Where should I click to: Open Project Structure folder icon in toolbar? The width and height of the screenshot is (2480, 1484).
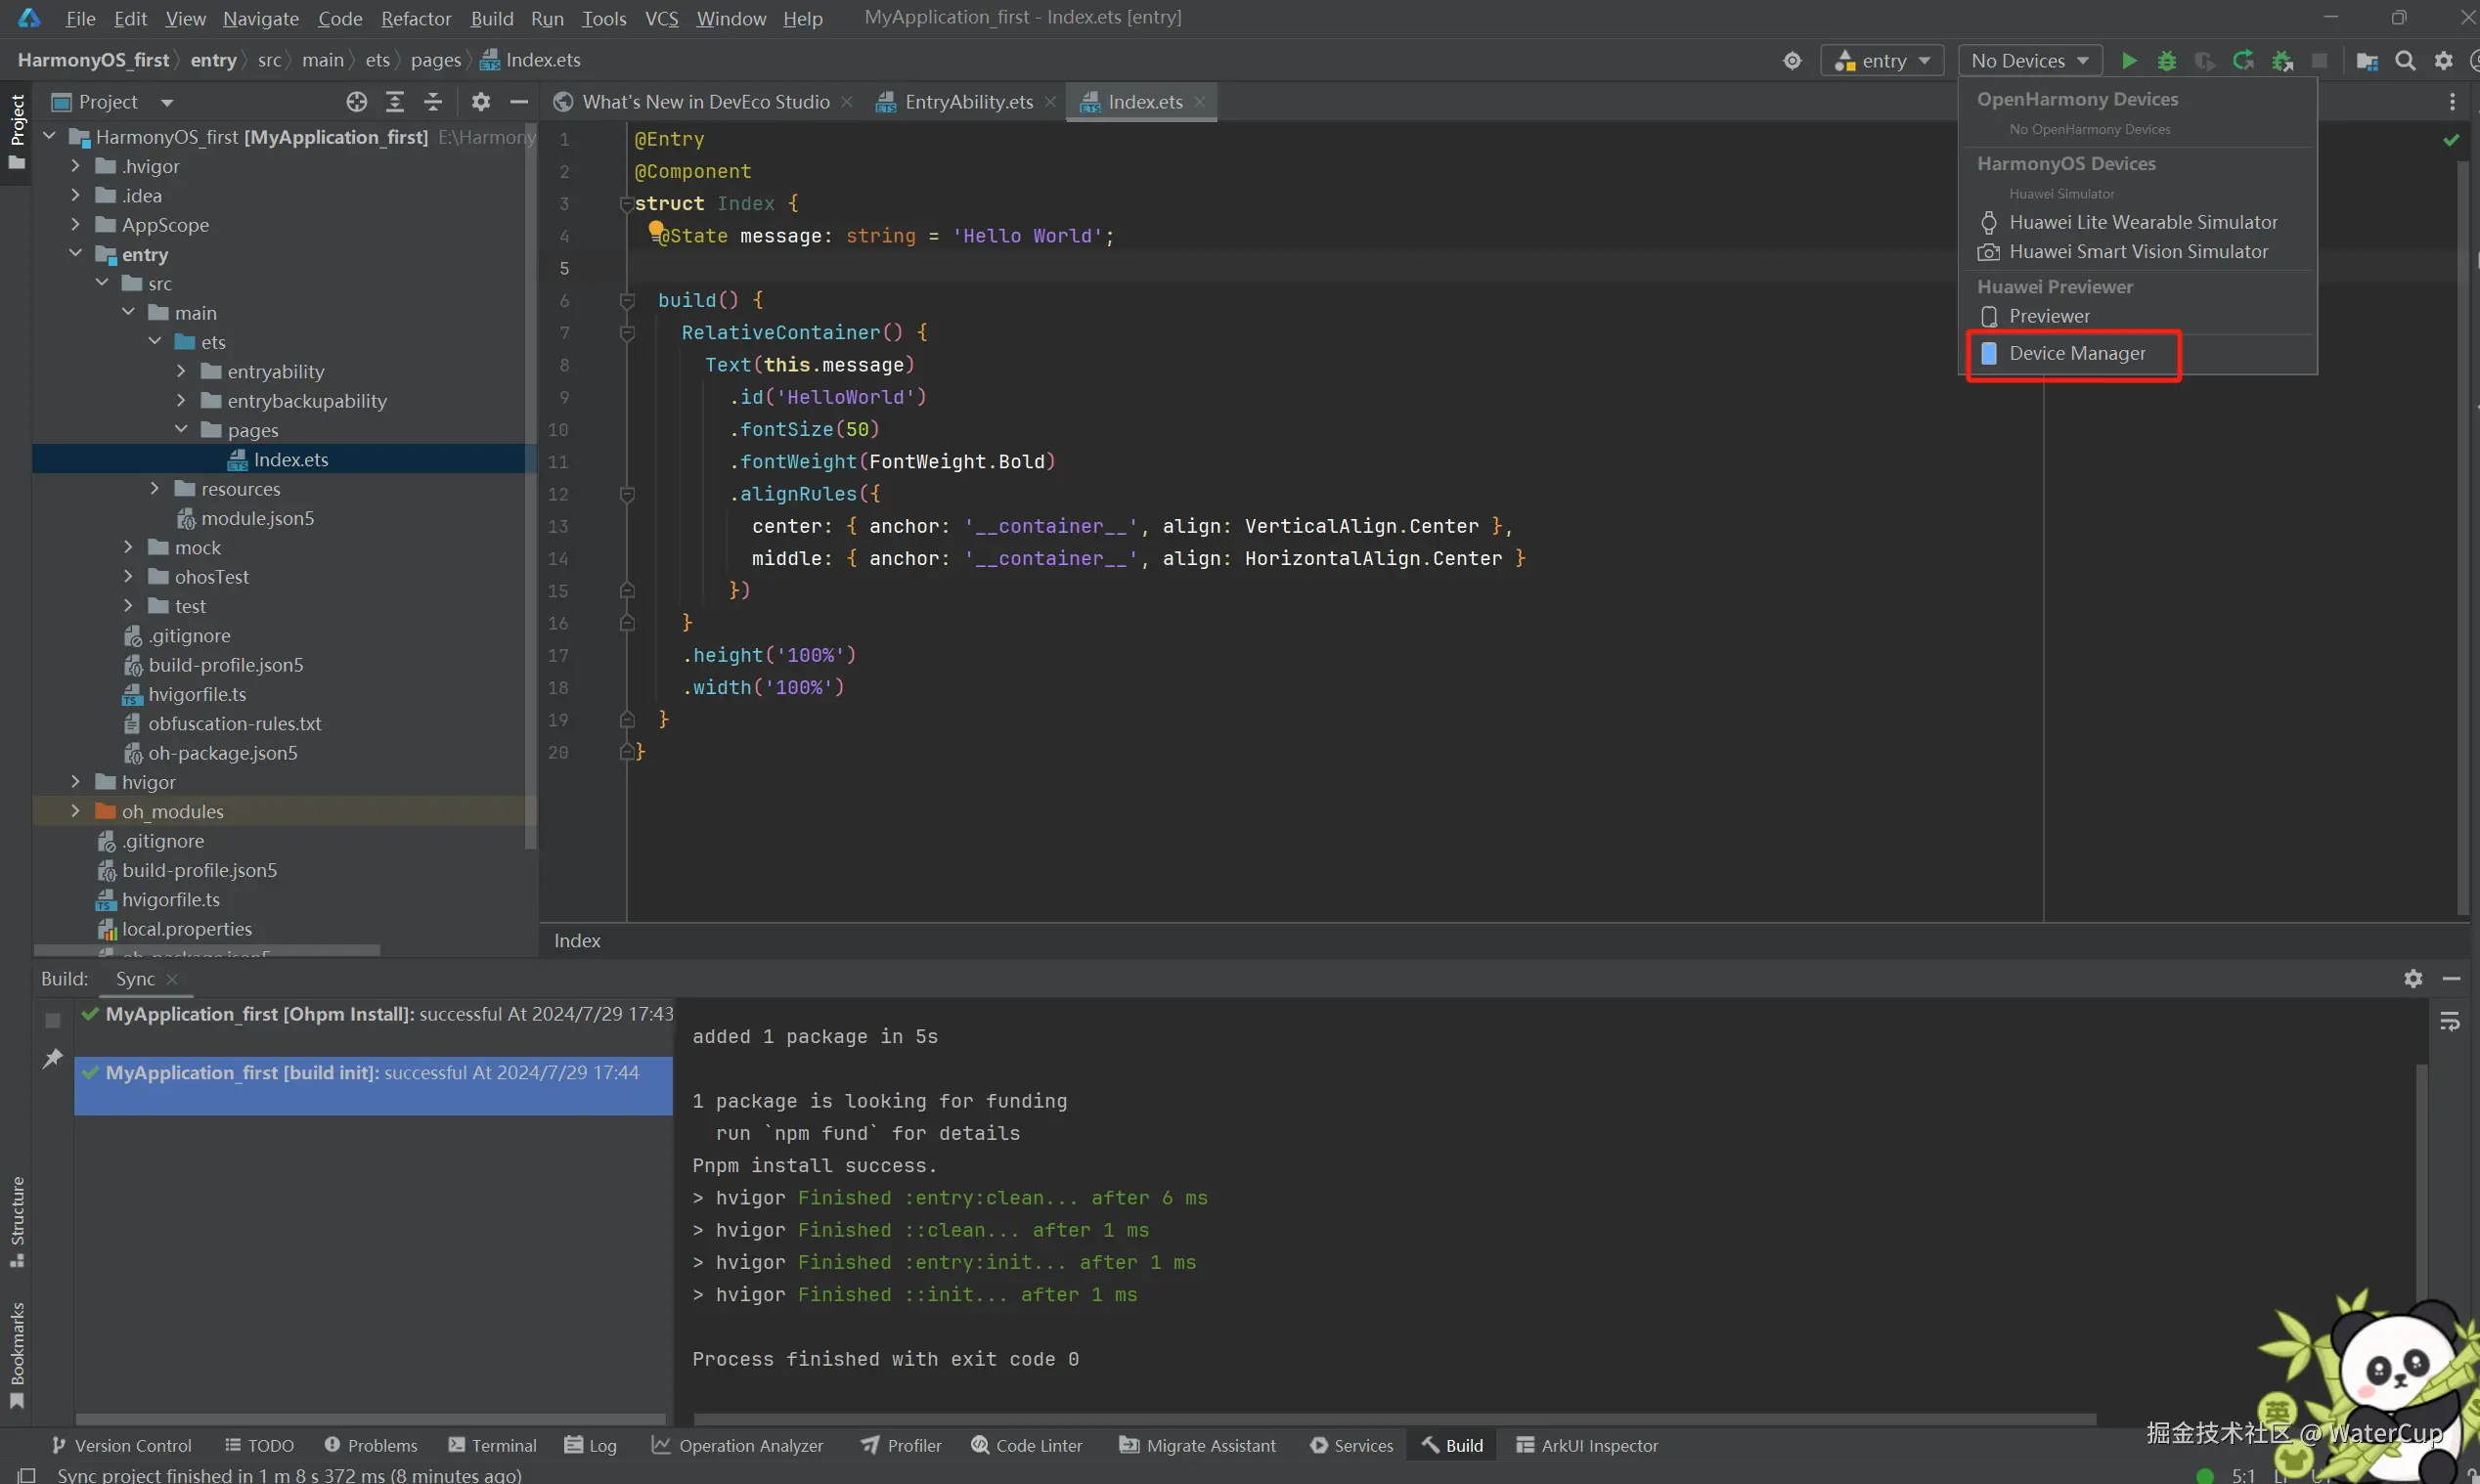click(x=2366, y=61)
